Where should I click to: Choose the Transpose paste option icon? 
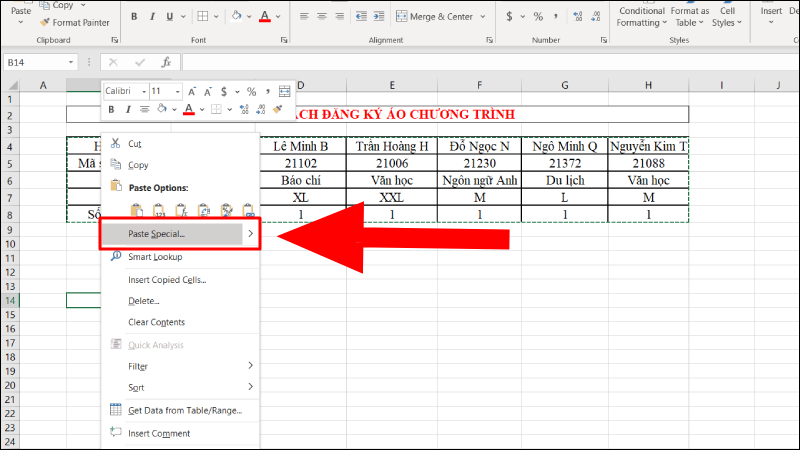click(204, 210)
